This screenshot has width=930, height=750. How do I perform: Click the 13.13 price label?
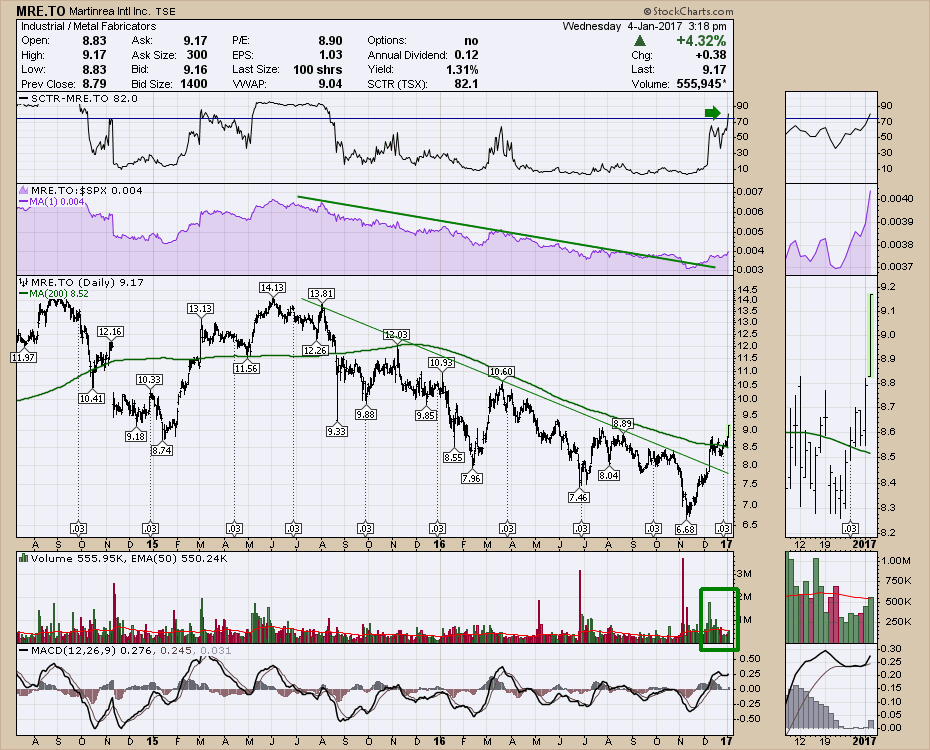[200, 308]
